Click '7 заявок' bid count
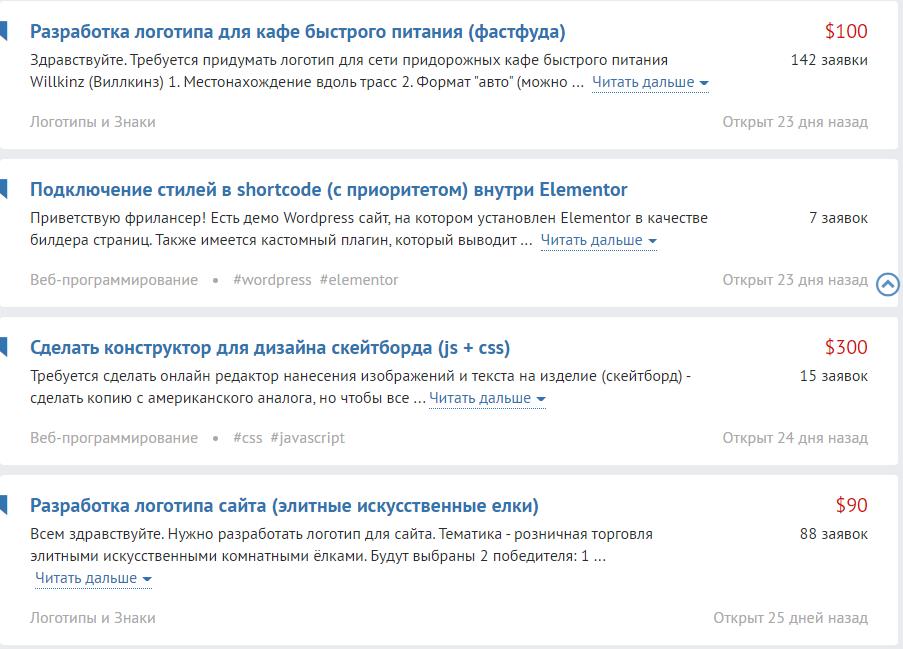This screenshot has height=649, width=903. (838, 218)
